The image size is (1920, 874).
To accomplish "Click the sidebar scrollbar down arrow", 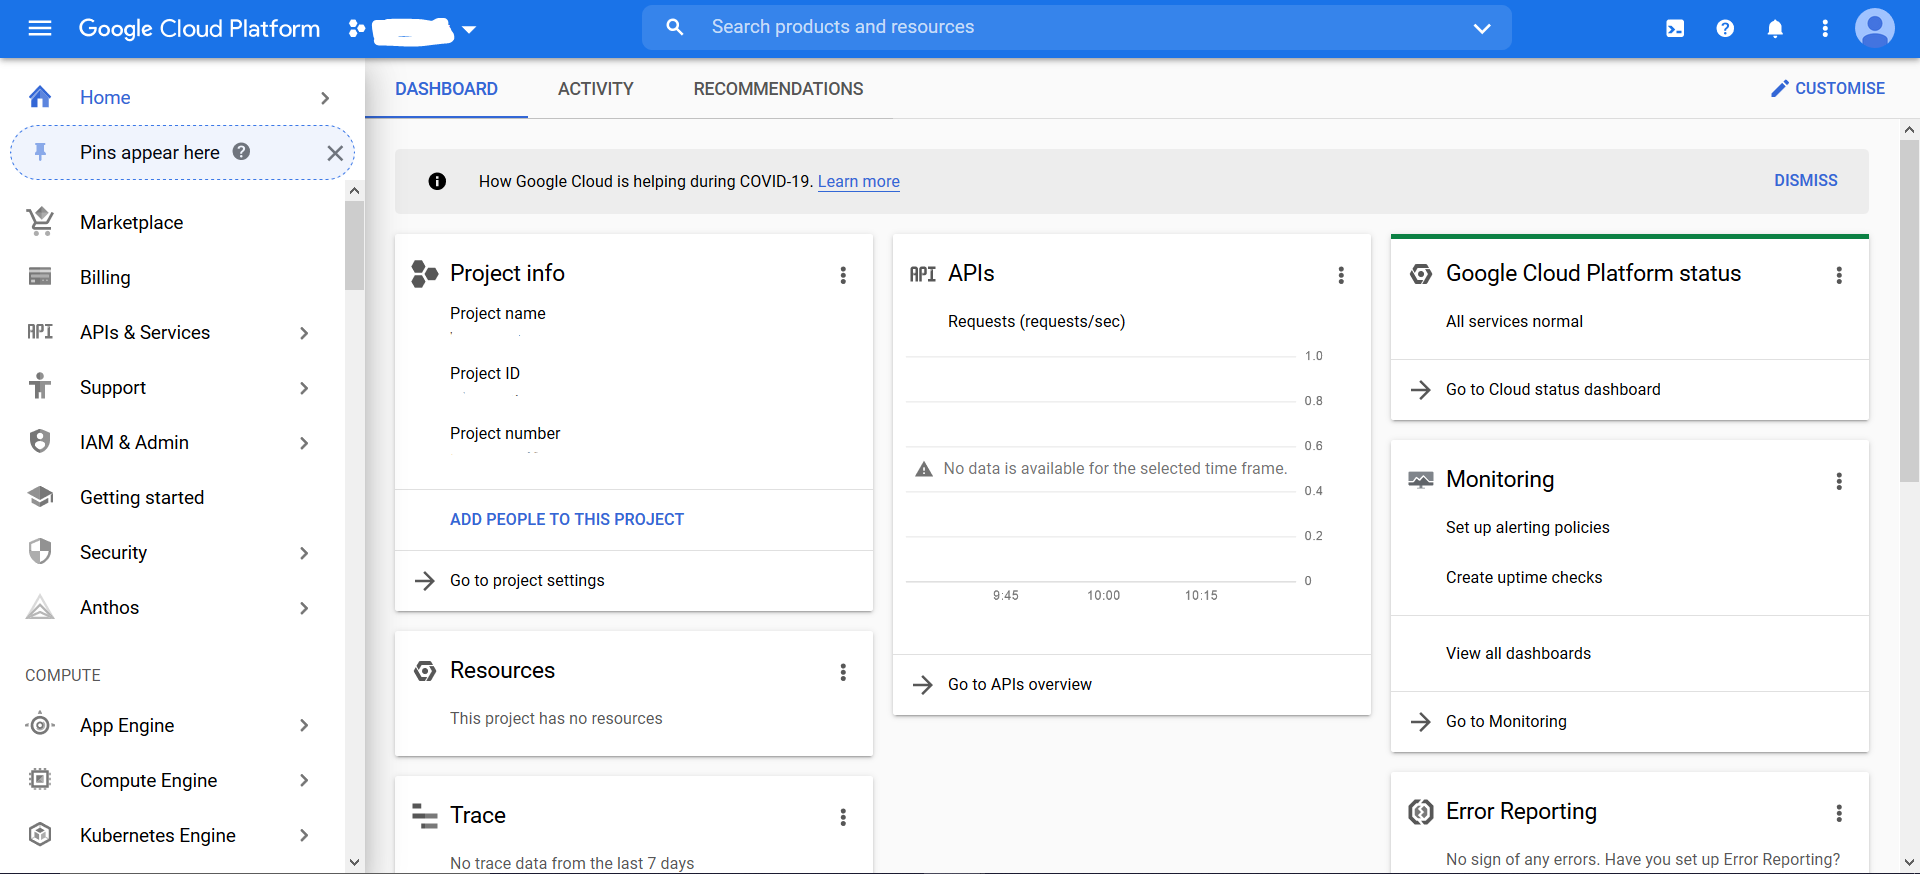I will [x=354, y=862].
